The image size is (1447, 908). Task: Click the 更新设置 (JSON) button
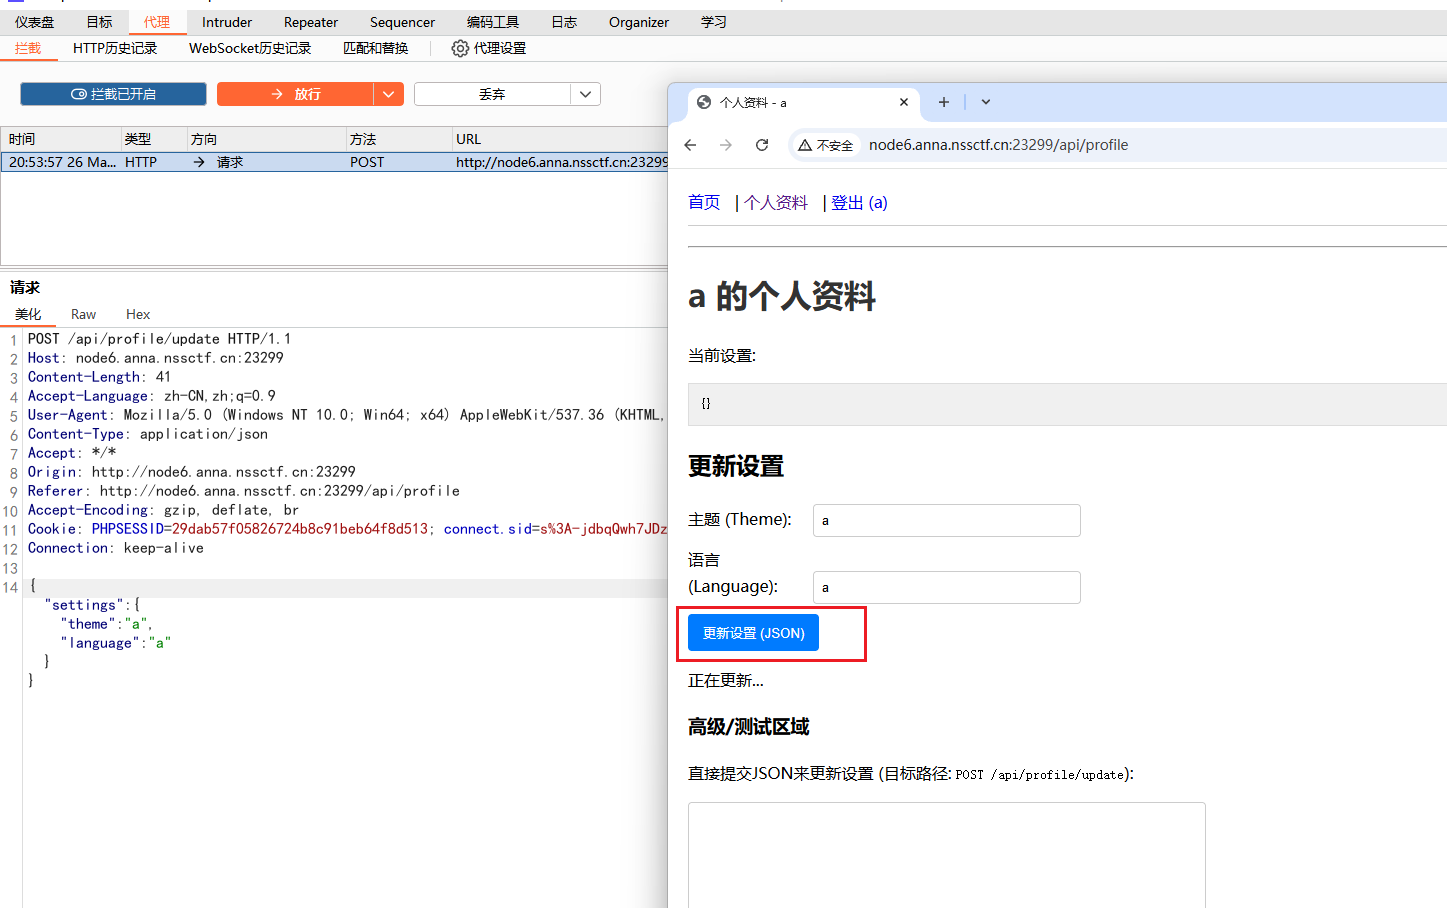tap(753, 633)
